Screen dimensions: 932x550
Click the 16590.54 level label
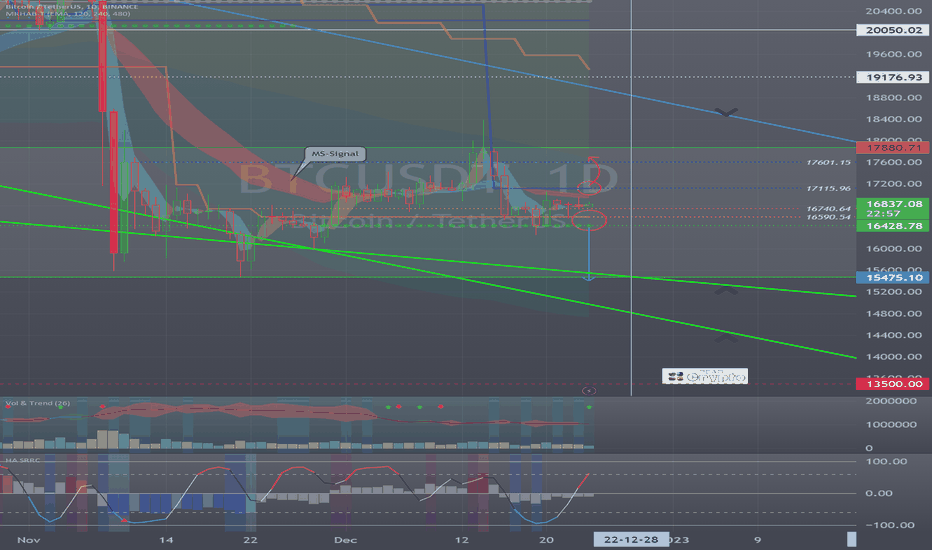(828, 217)
